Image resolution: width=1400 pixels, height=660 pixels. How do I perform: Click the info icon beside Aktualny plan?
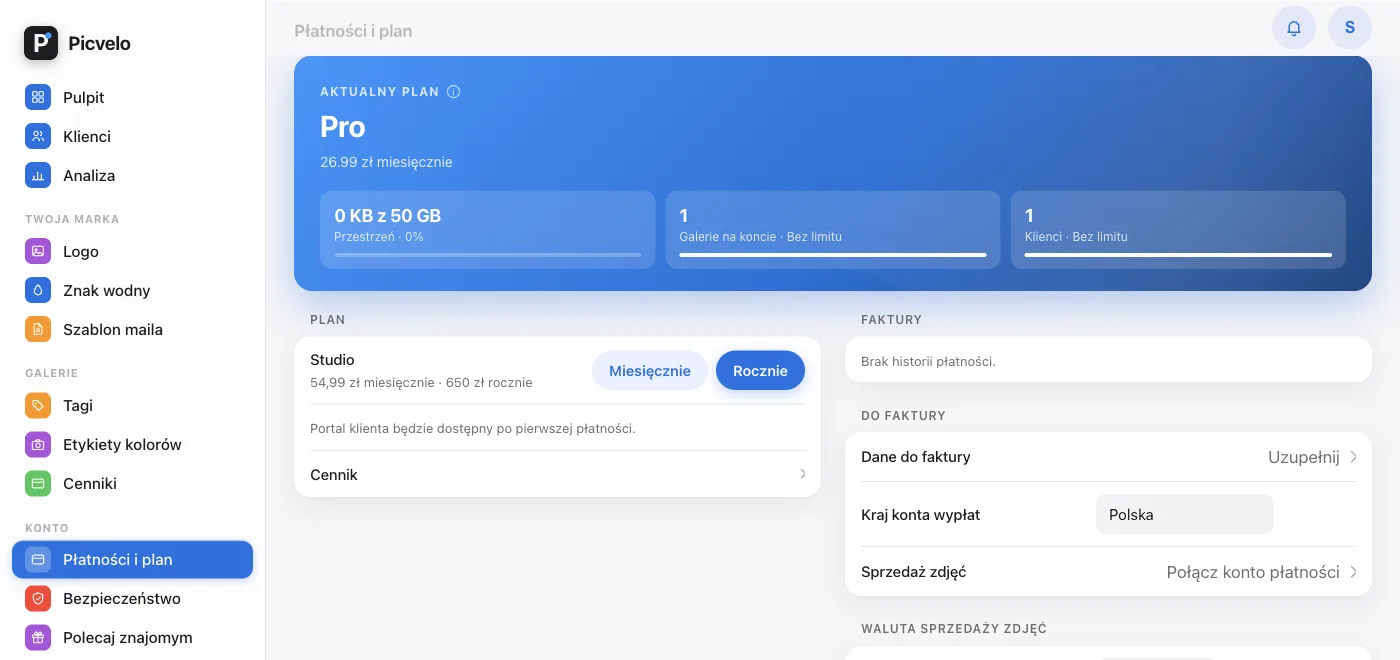pos(453,92)
